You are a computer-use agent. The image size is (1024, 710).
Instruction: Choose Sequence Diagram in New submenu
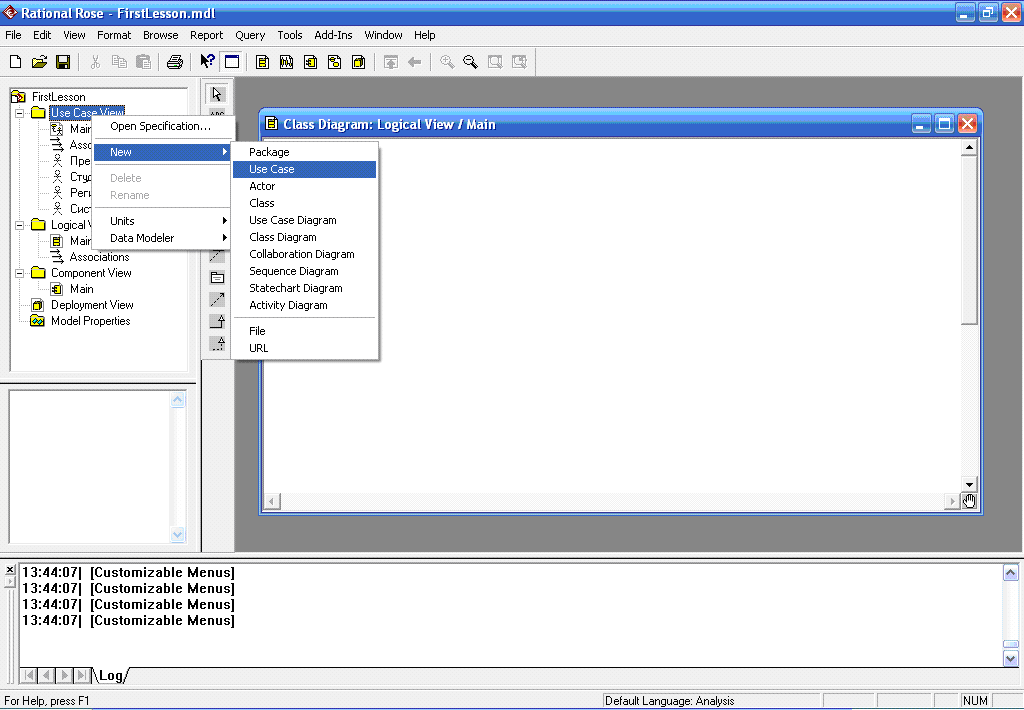click(x=304, y=271)
